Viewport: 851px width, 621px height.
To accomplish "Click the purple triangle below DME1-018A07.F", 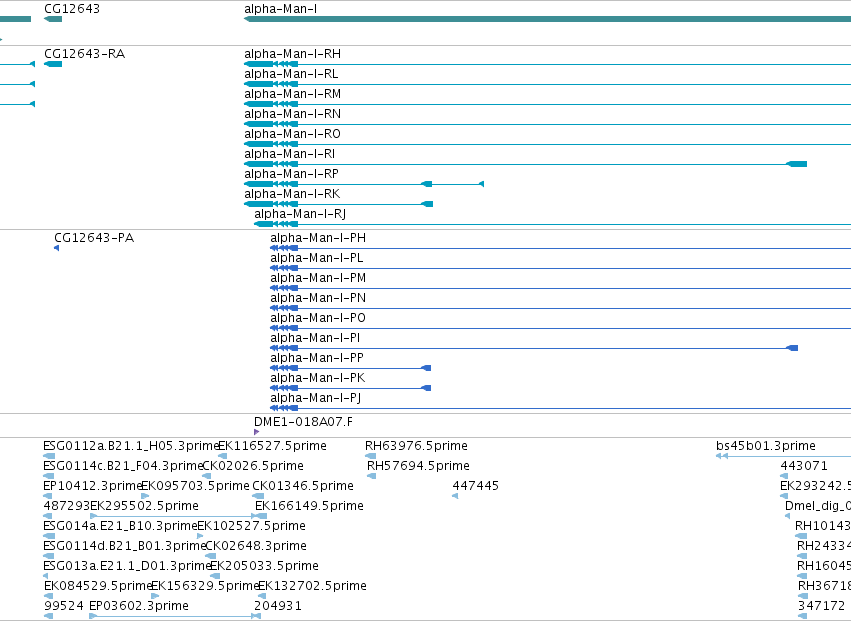I will click(x=257, y=432).
